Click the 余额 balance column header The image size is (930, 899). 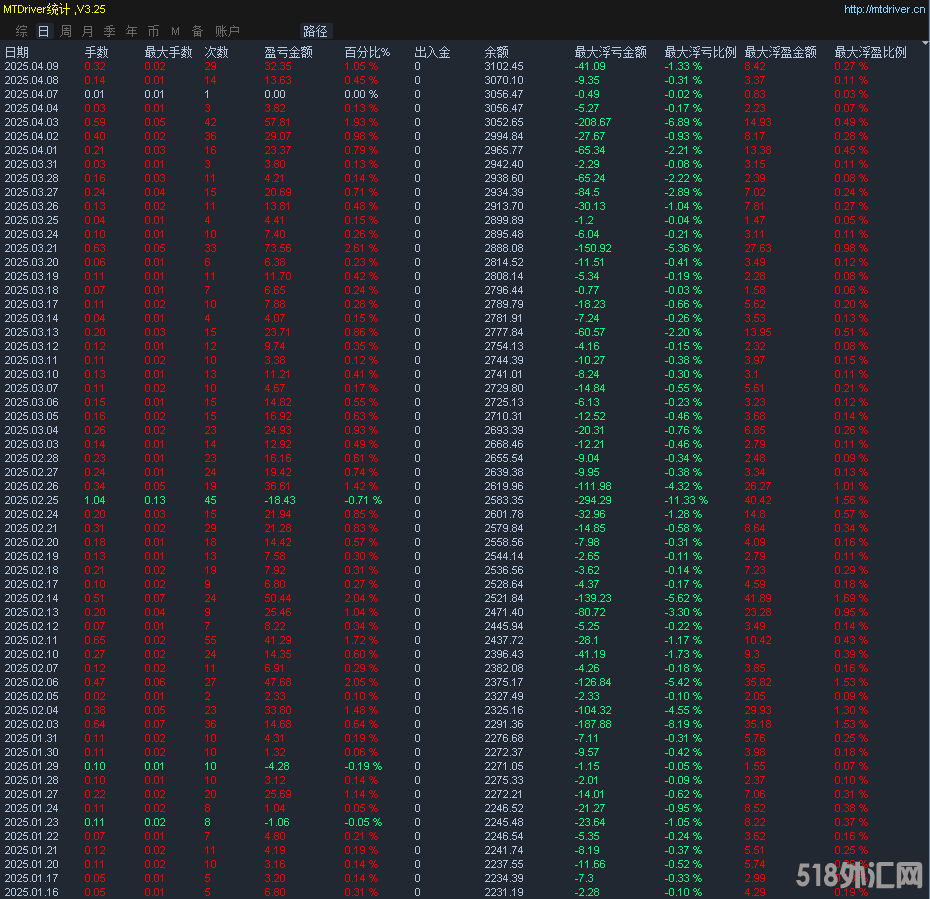(496, 52)
